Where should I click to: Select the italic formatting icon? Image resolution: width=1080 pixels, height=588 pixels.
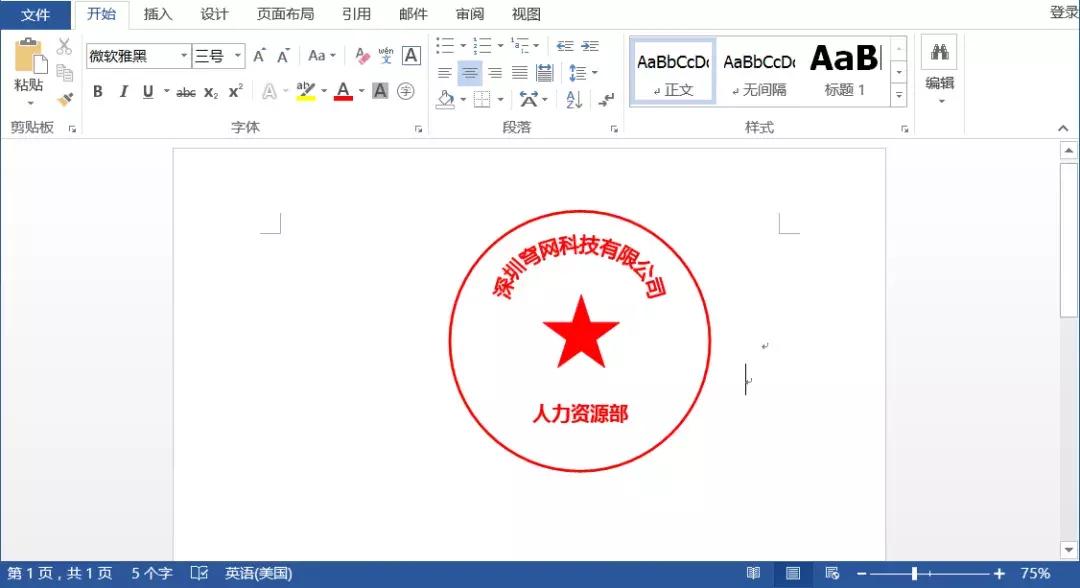[122, 91]
